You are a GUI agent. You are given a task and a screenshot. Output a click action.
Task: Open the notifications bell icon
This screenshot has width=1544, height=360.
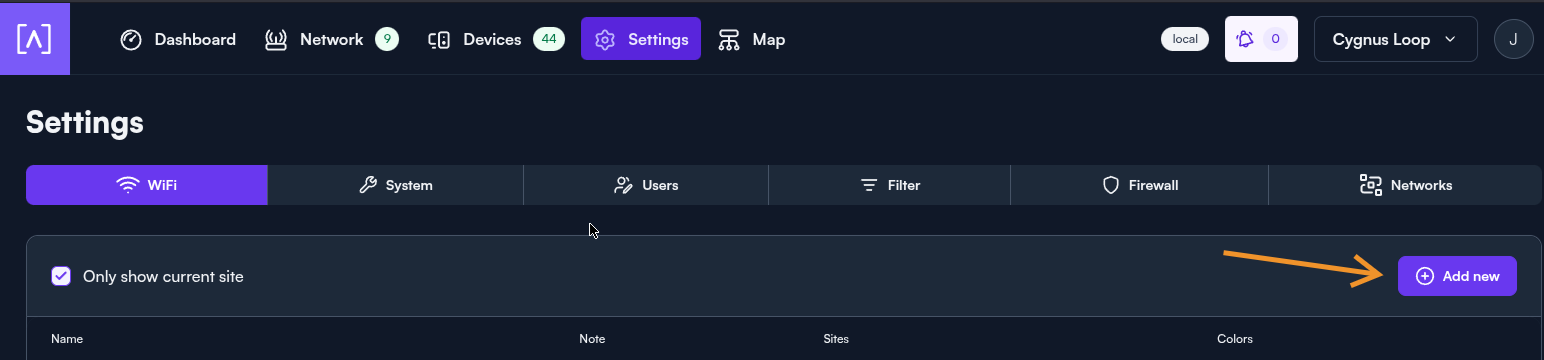point(1245,39)
